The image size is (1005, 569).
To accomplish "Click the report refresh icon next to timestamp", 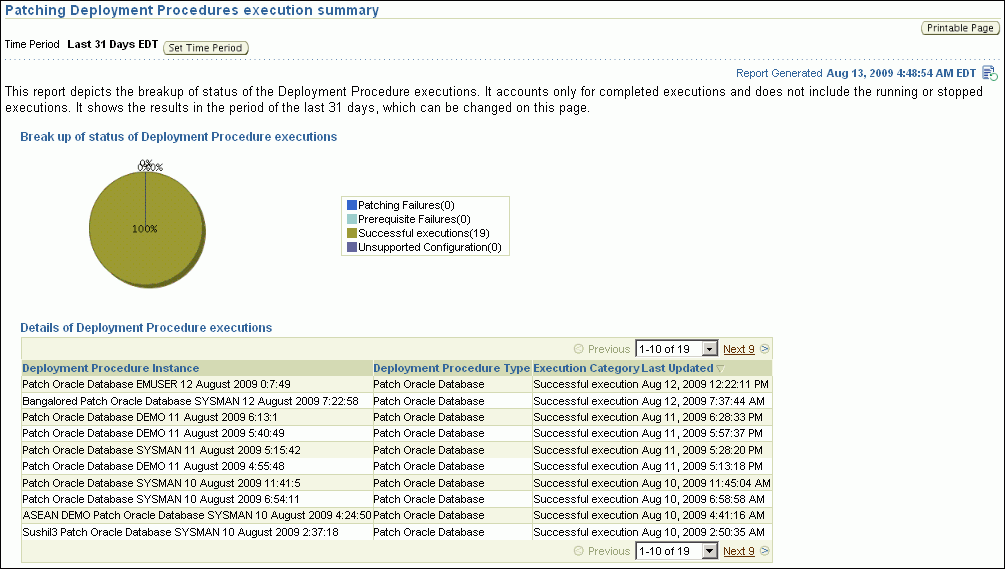I will (990, 73).
